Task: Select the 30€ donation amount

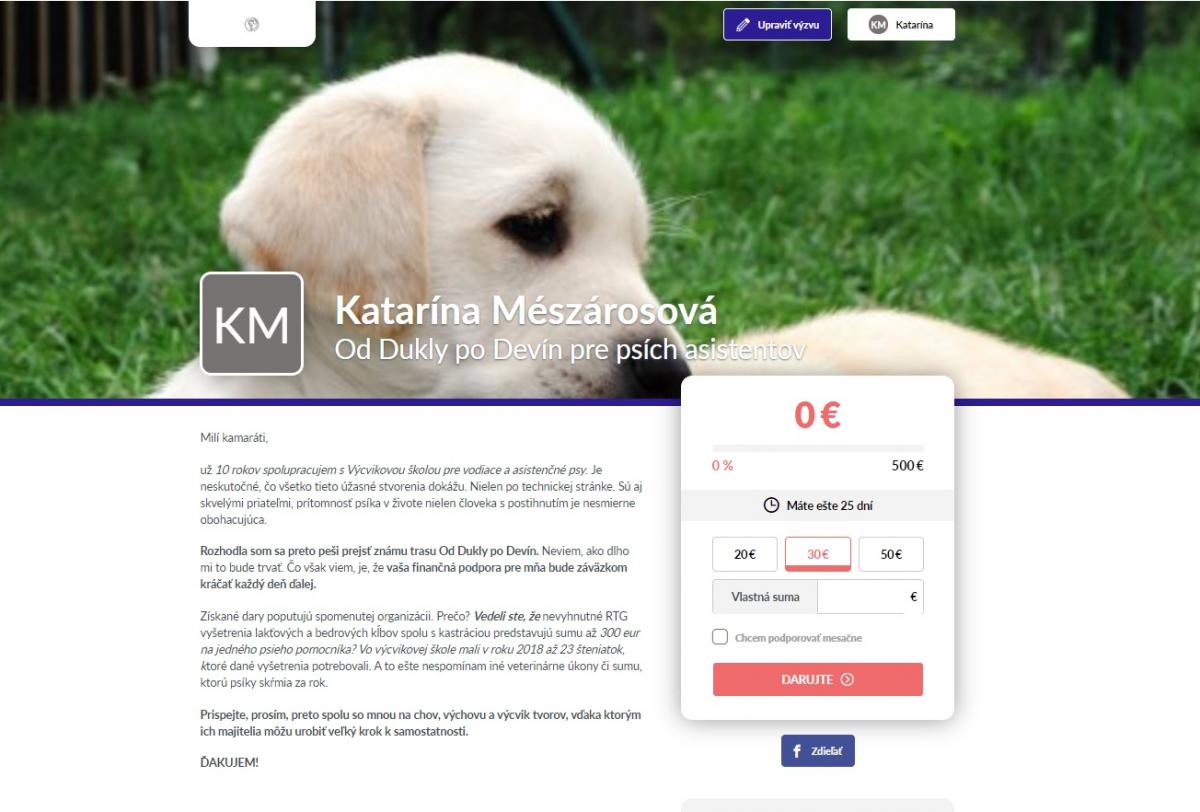Action: tap(818, 554)
